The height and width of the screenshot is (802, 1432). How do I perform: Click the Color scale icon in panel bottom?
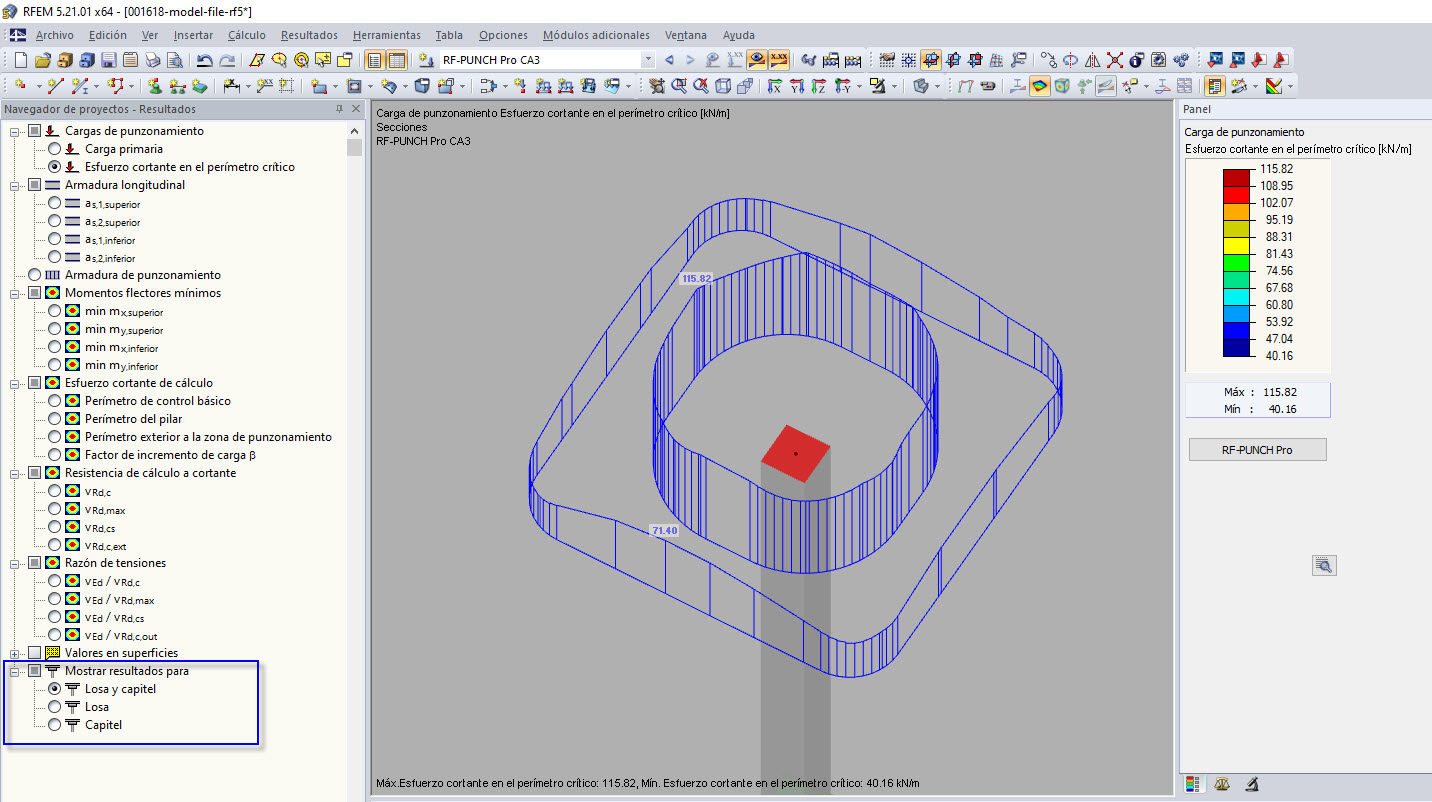(1191, 784)
